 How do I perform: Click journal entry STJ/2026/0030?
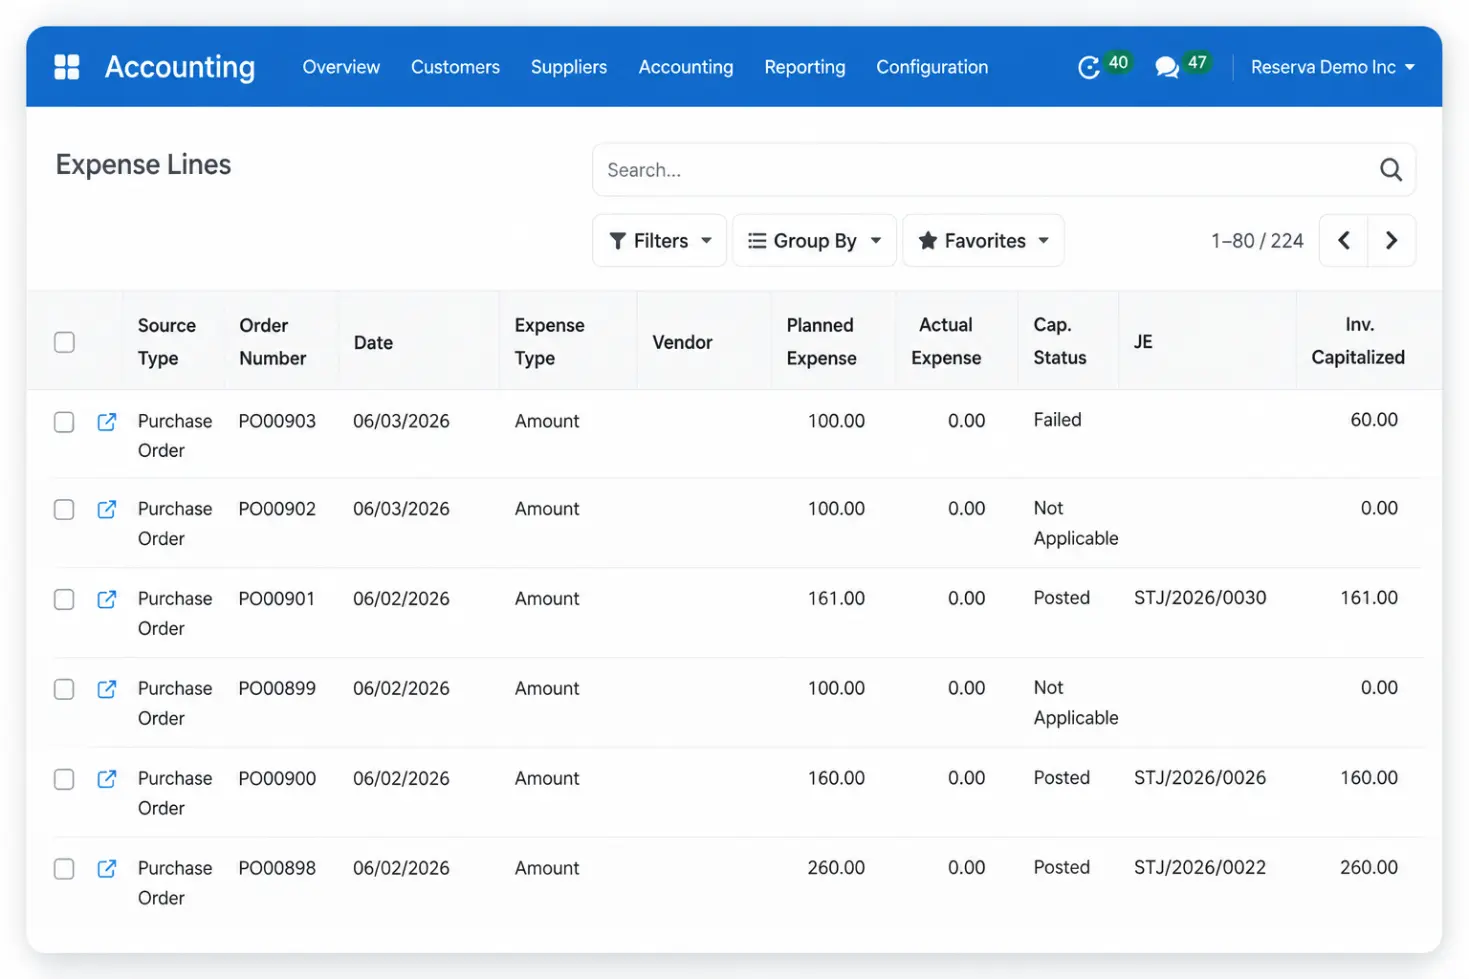(x=1199, y=598)
